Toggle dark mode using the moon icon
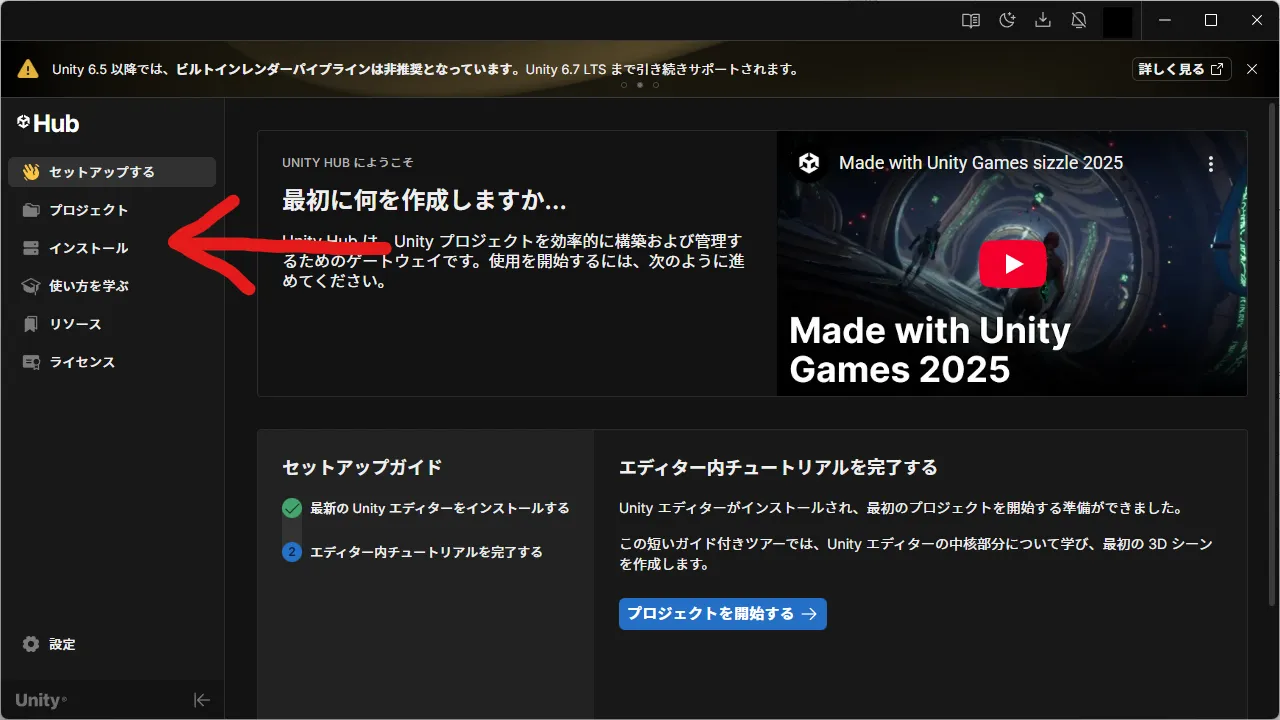 tap(1006, 20)
